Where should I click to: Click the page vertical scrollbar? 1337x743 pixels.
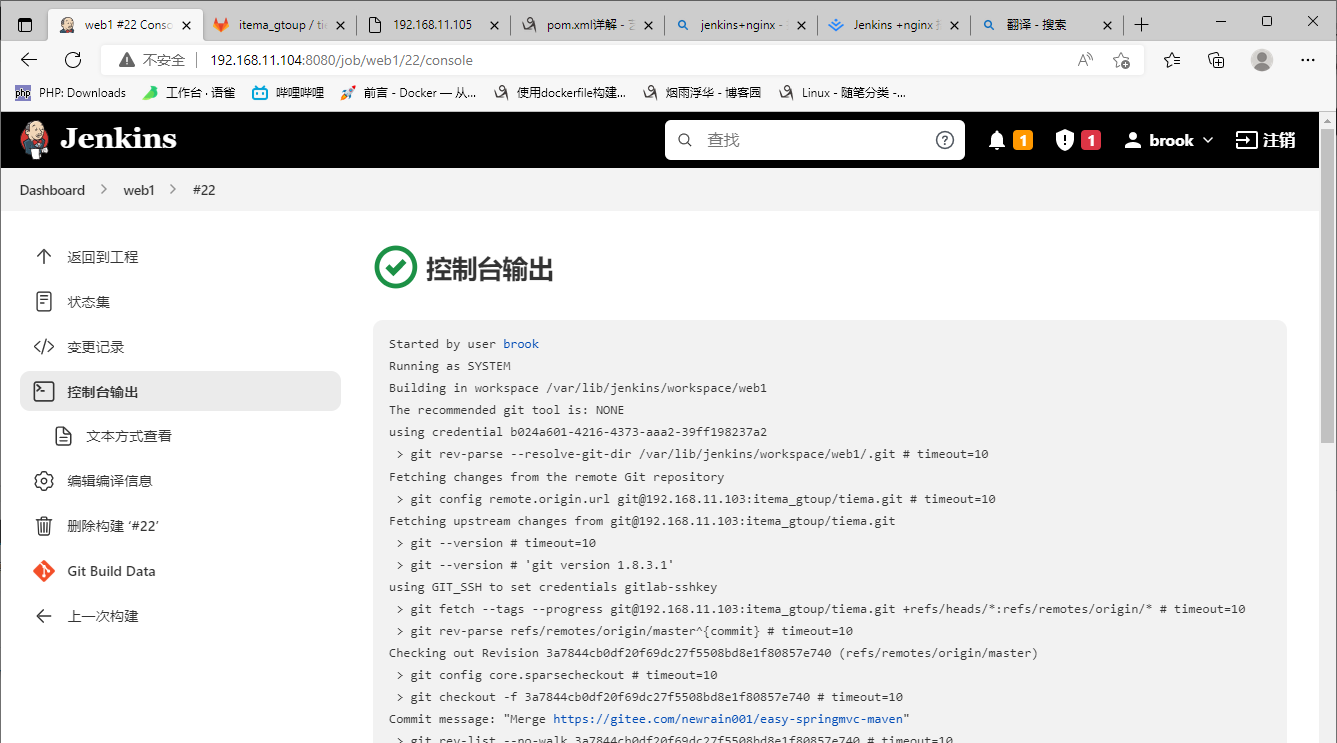[1328, 285]
